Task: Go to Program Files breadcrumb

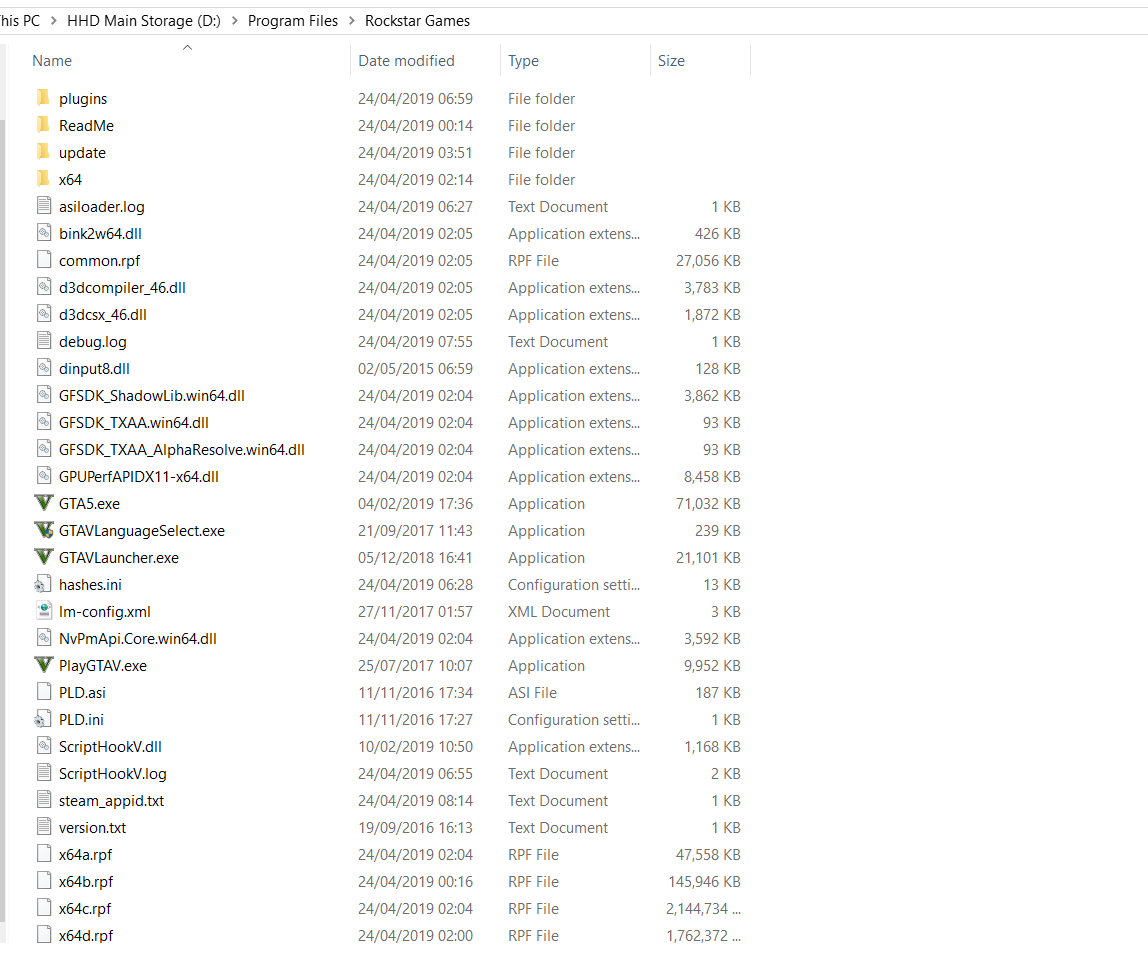Action: pyautogui.click(x=293, y=20)
